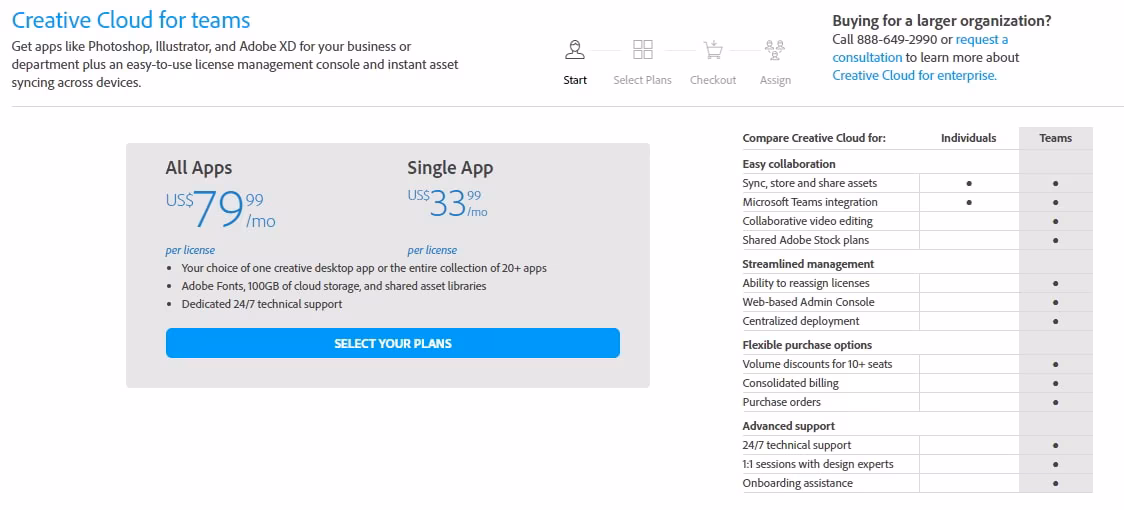This screenshot has height=510, width=1124.
Task: Click the Individuals column header
Action: coord(968,138)
